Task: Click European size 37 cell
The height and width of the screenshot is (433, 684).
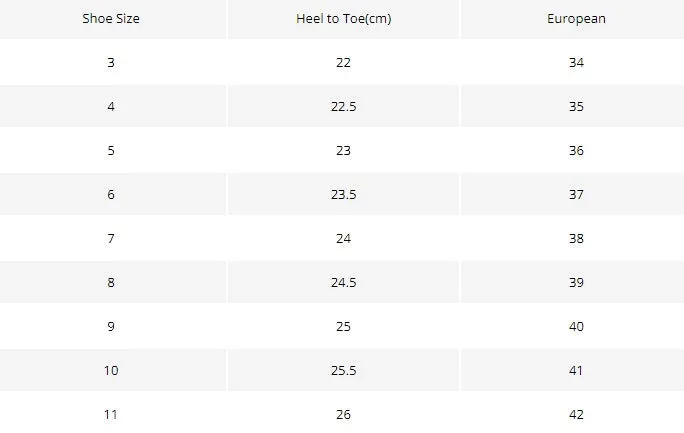Action: pyautogui.click(x=576, y=194)
